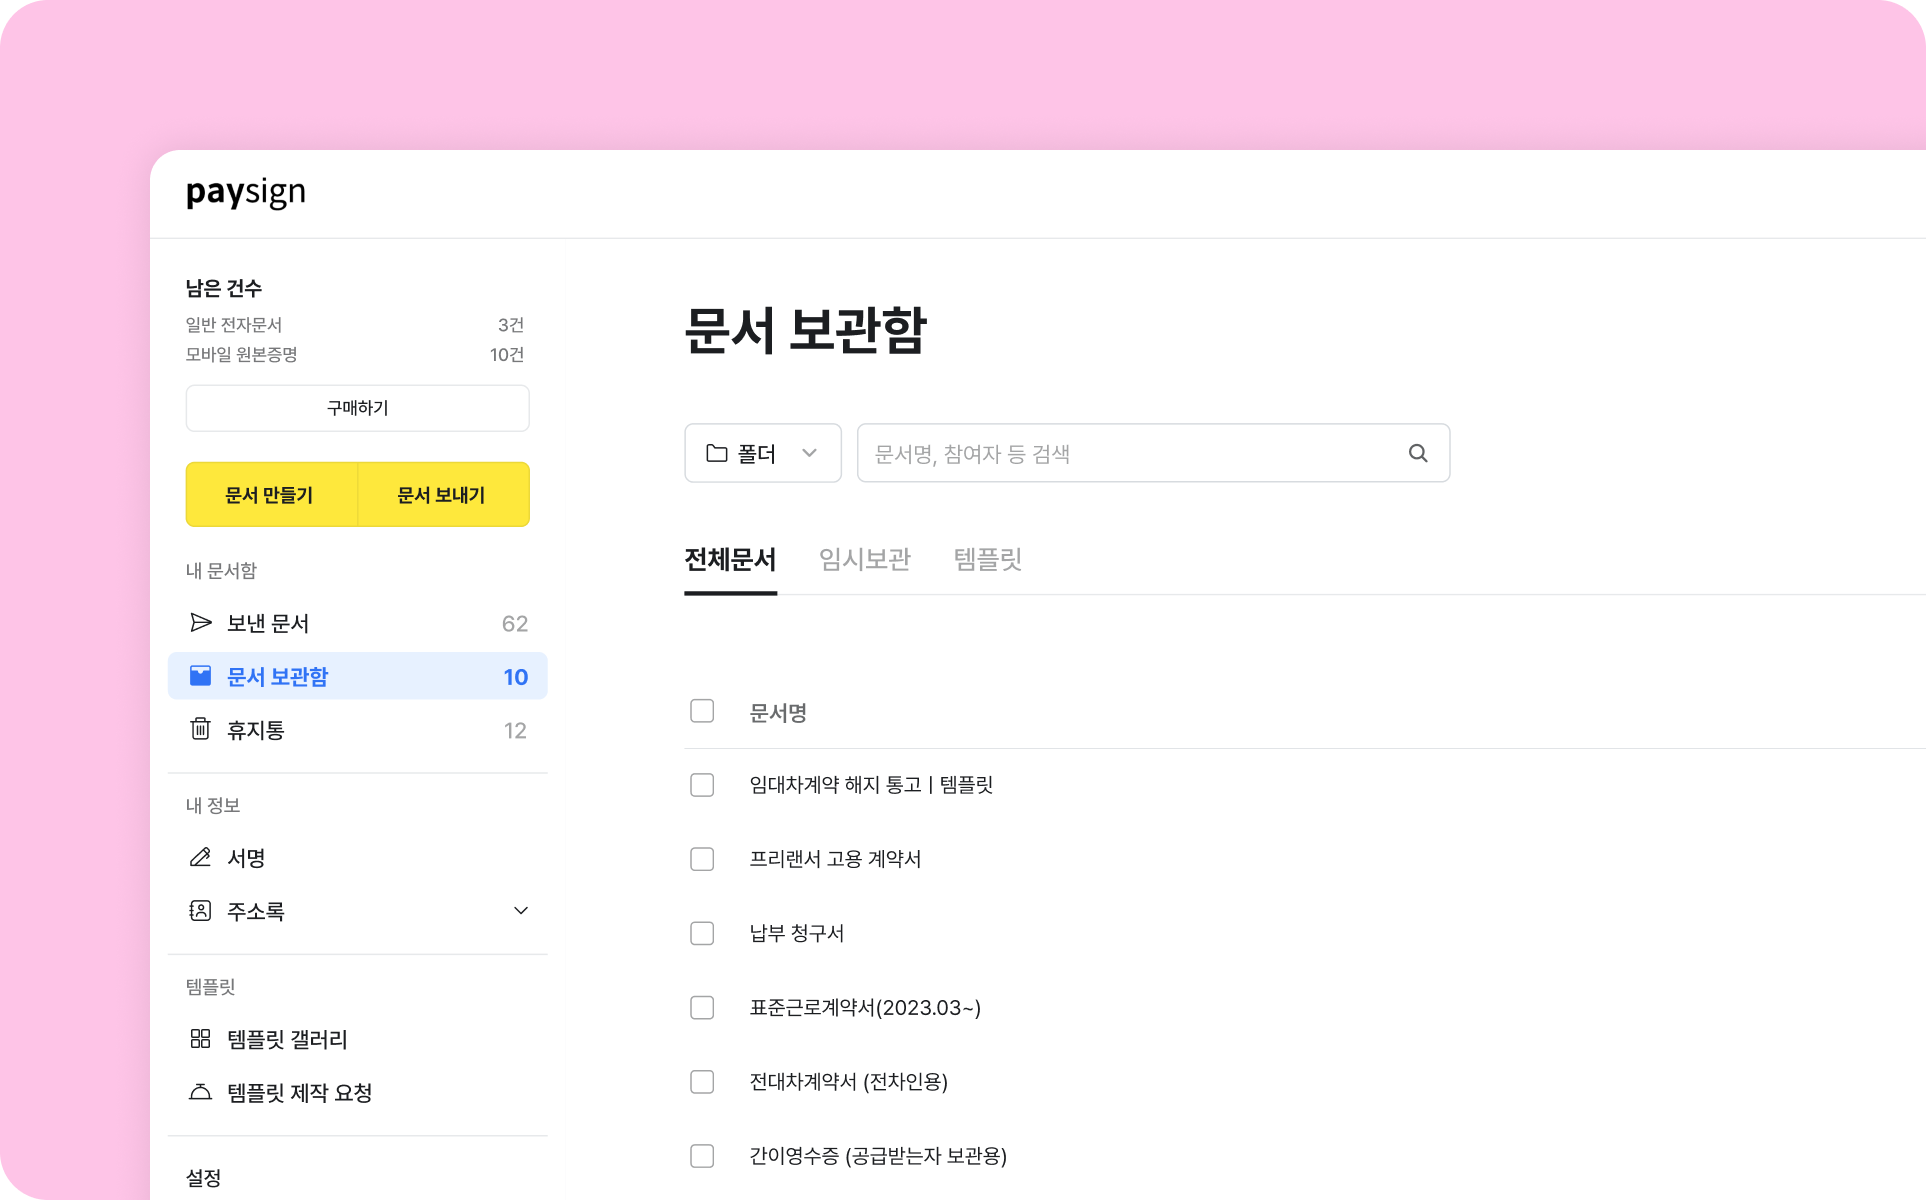Focus the 문서명, 참여자 search field

point(1130,453)
